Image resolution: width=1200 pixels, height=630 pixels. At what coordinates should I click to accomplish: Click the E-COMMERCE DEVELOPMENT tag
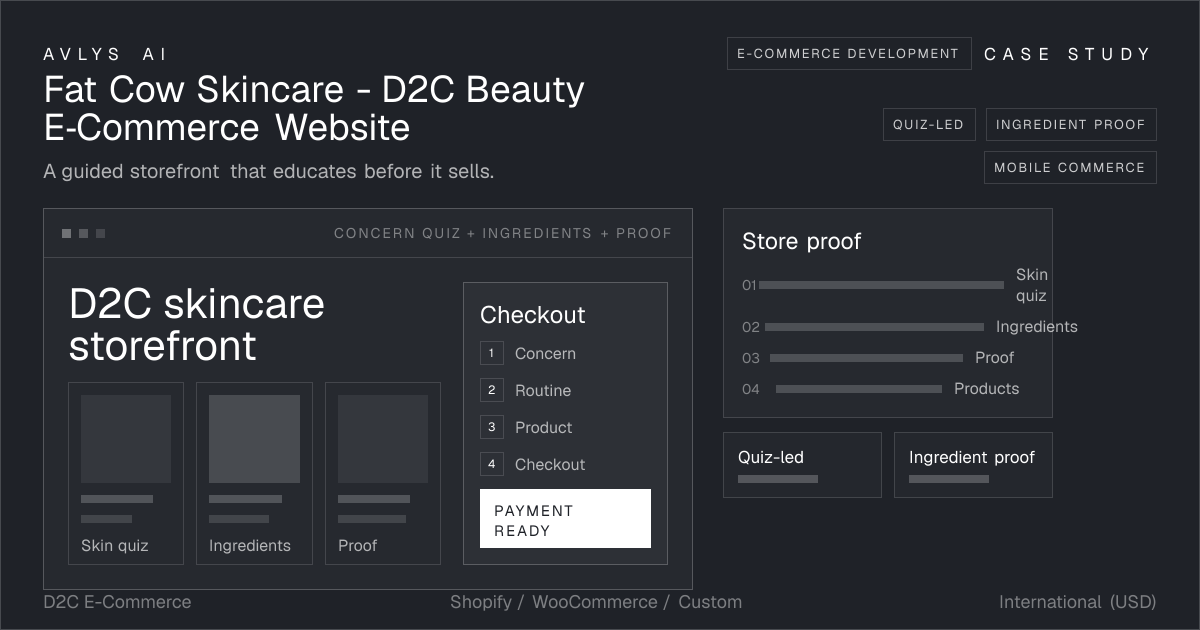coord(849,54)
